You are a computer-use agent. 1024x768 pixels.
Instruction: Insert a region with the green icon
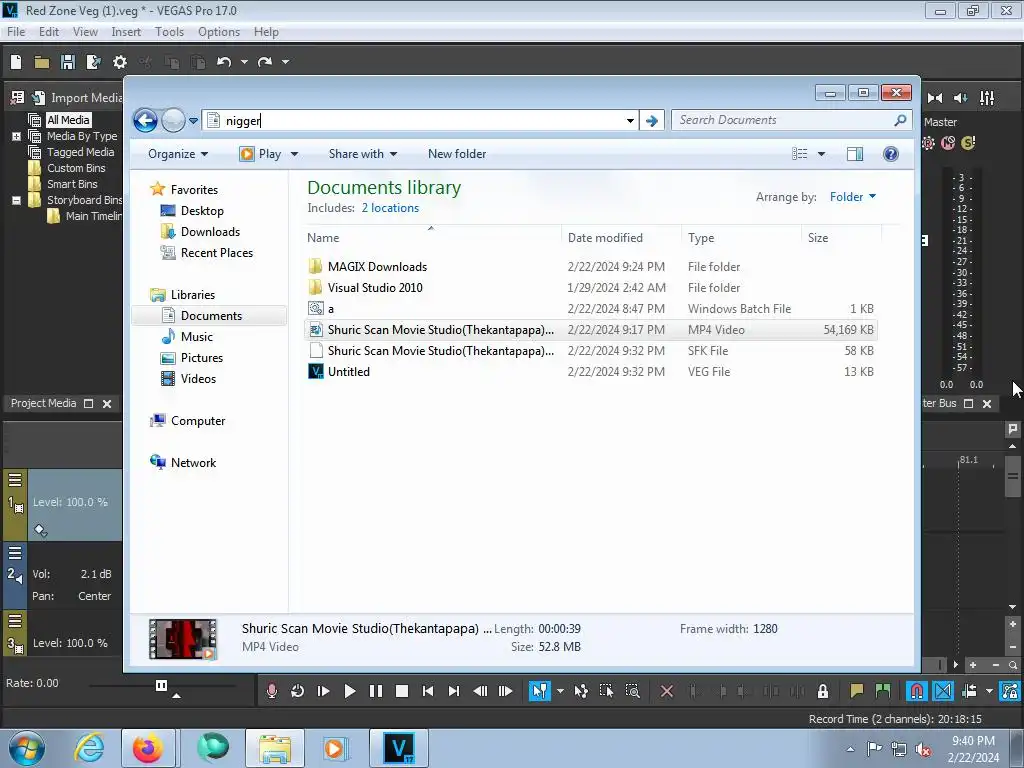click(883, 691)
